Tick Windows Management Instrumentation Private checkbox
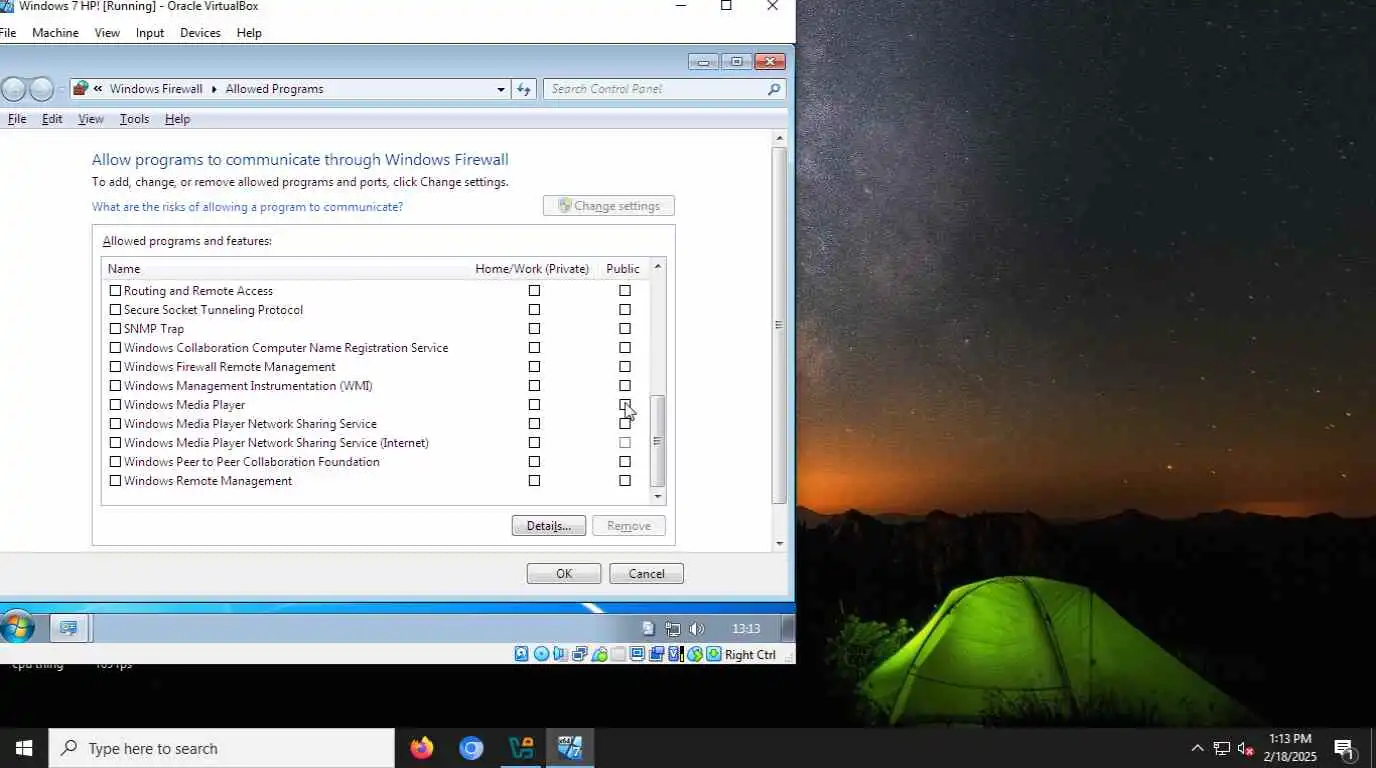This screenshot has height=768, width=1376. (534, 386)
